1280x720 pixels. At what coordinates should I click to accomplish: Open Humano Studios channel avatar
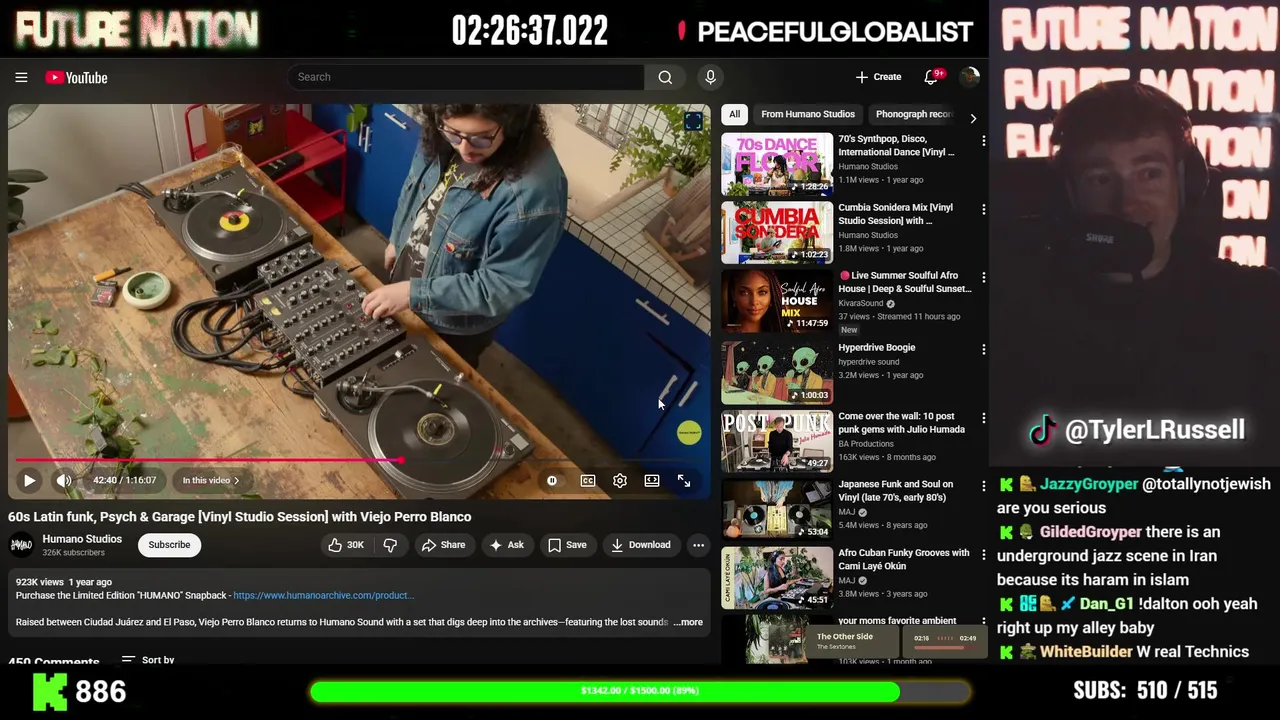click(x=21, y=545)
